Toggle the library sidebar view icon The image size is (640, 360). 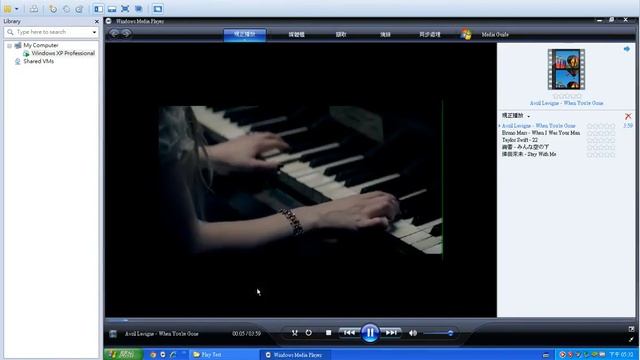click(98, 9)
